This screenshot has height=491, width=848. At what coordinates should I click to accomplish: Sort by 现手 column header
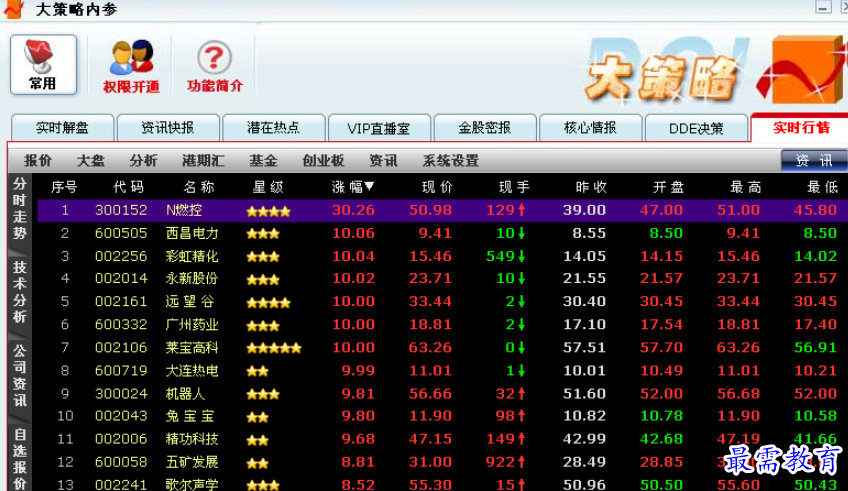tap(514, 187)
